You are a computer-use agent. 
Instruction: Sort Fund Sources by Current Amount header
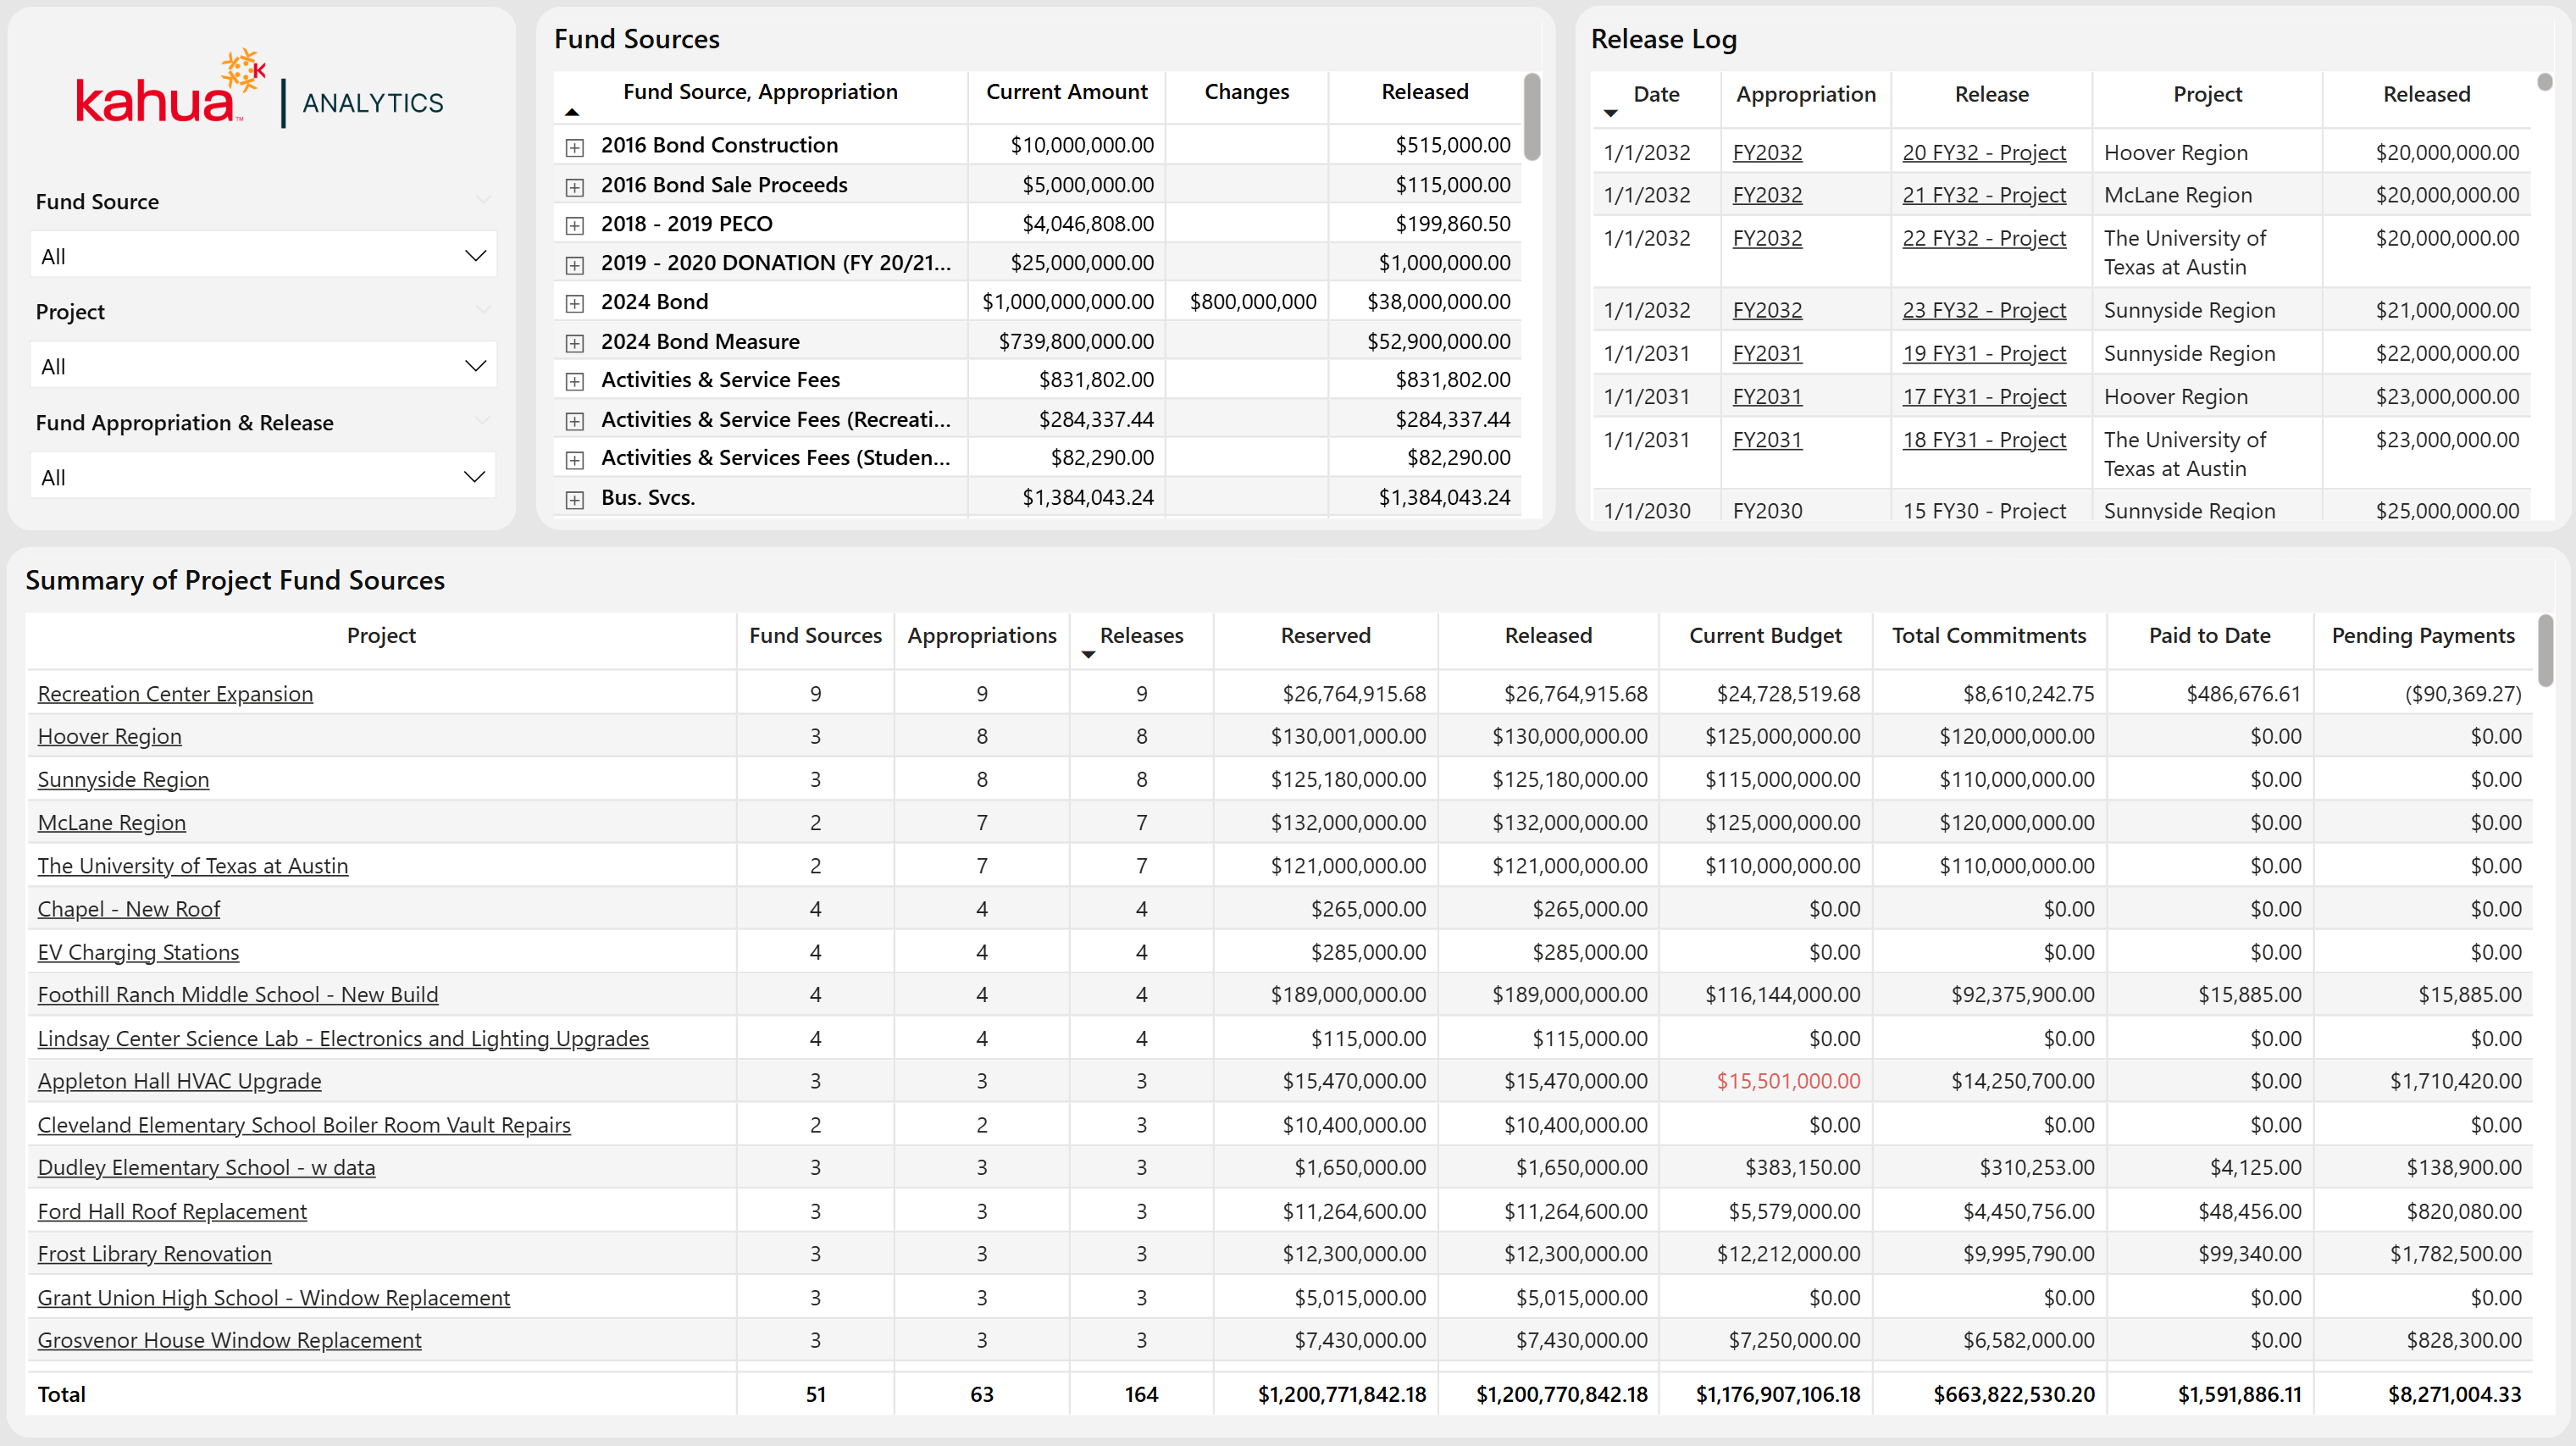click(1066, 92)
